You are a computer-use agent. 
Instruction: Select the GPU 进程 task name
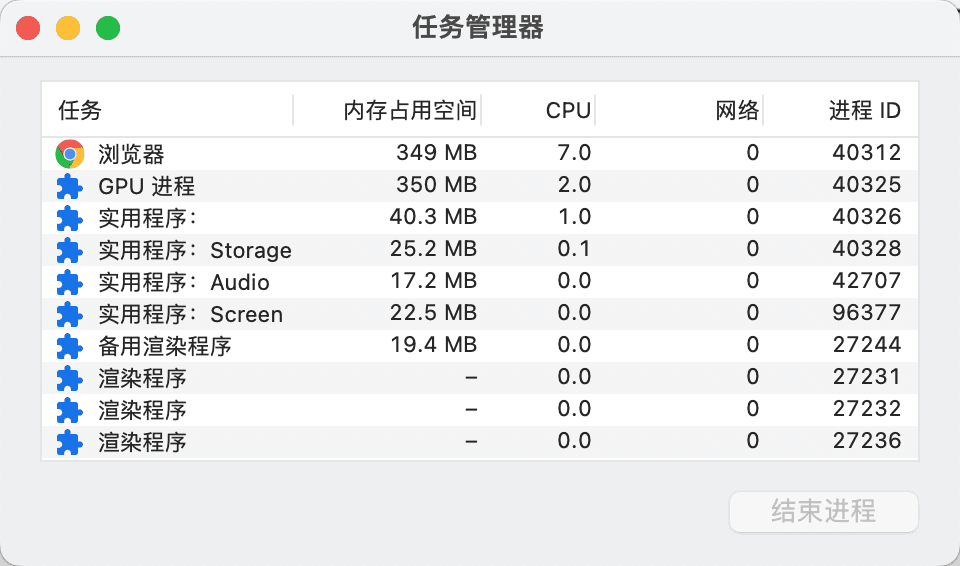coord(146,186)
